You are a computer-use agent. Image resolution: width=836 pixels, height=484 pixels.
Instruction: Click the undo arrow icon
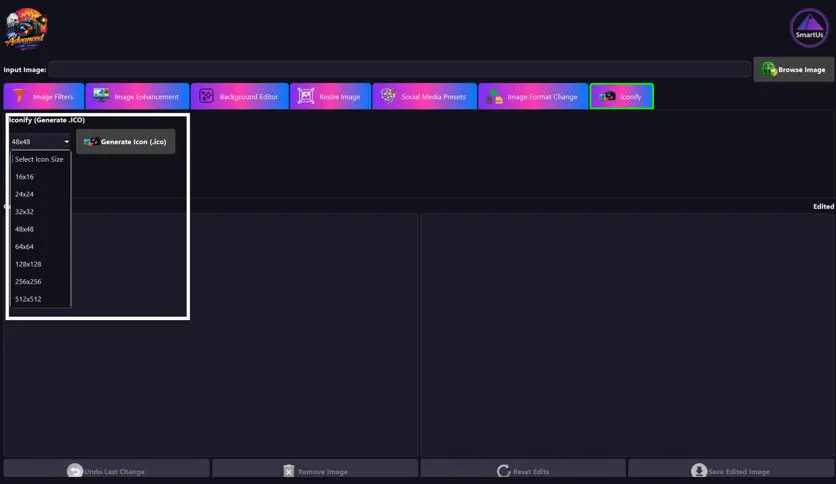(x=75, y=471)
